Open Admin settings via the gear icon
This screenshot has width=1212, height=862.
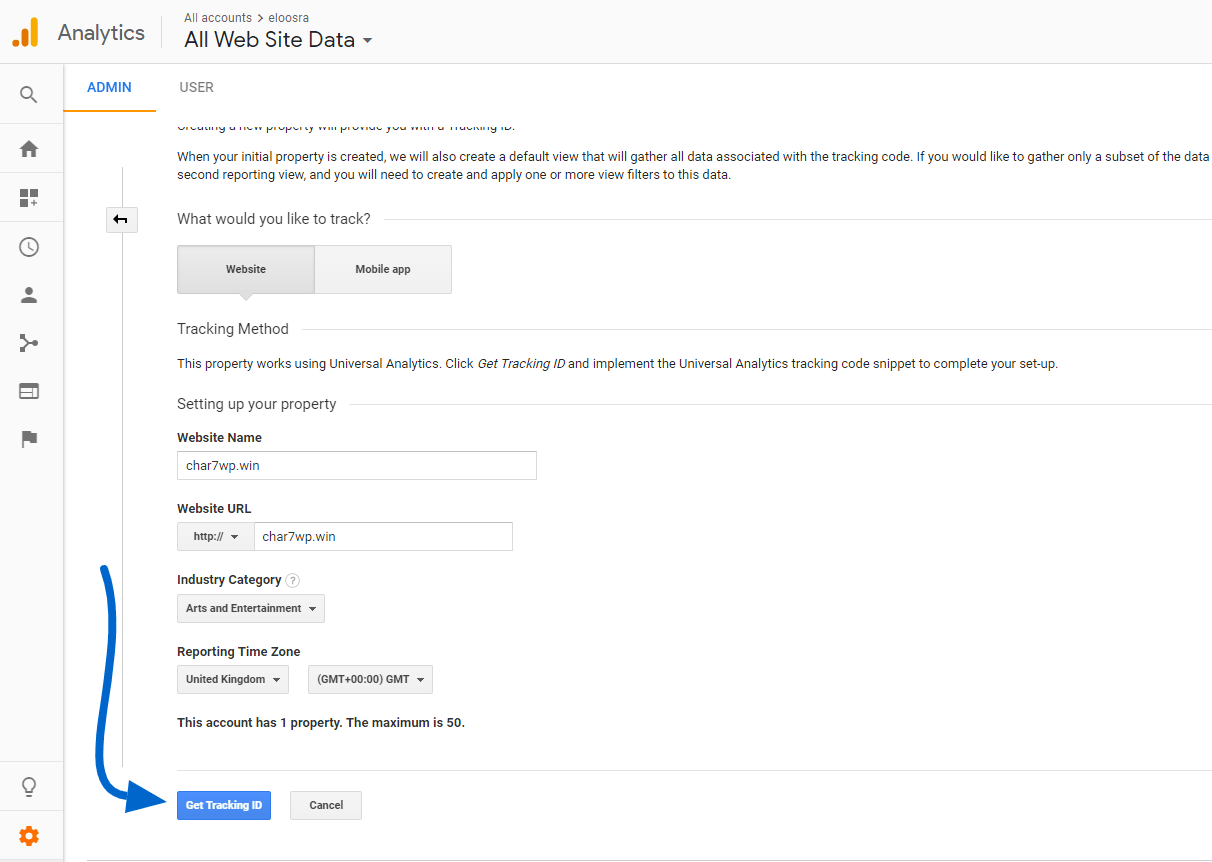31,835
